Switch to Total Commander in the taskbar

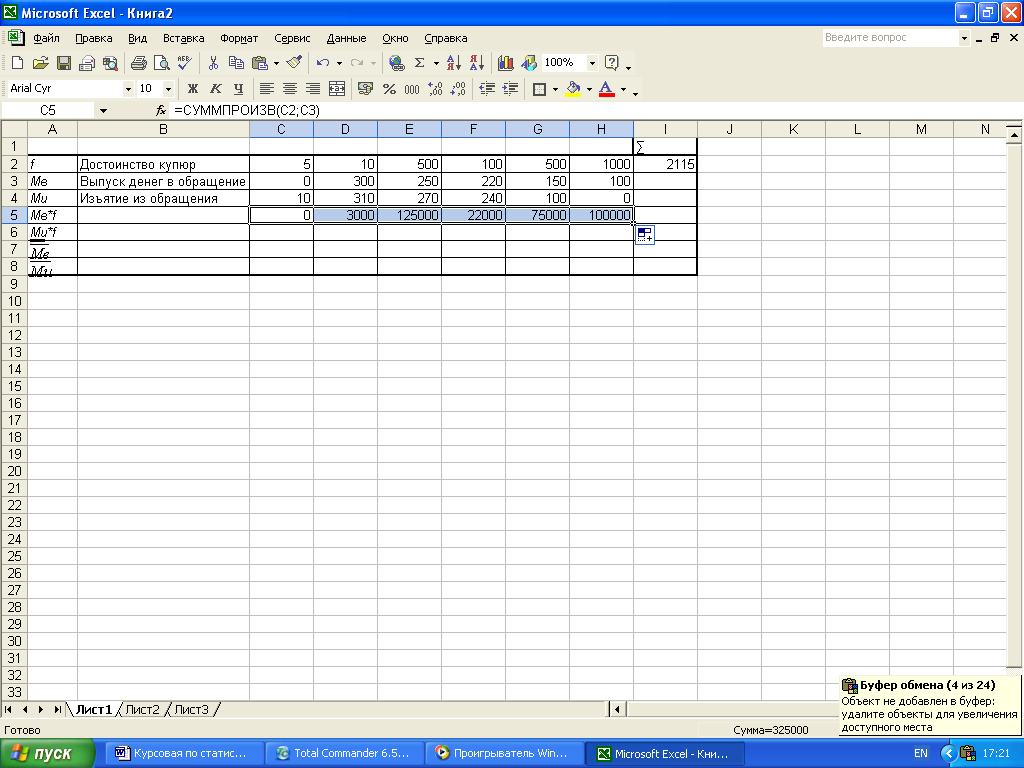343,754
